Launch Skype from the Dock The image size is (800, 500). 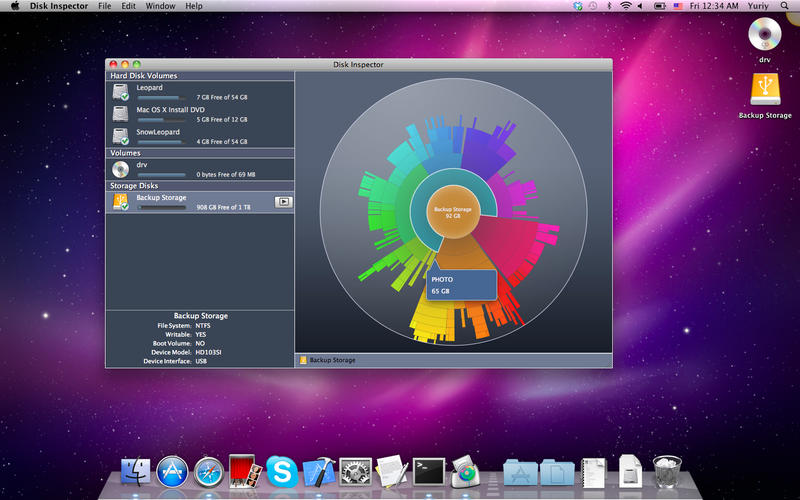click(283, 471)
